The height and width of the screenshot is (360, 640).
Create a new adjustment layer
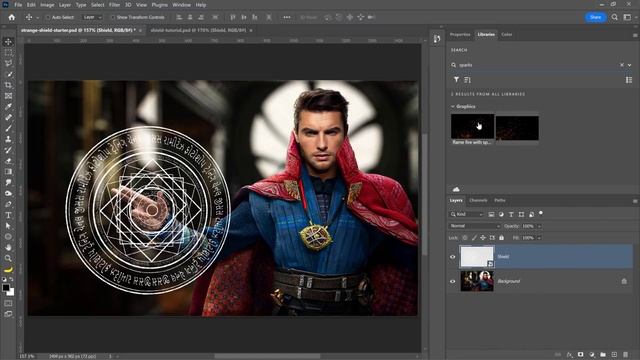pos(592,355)
